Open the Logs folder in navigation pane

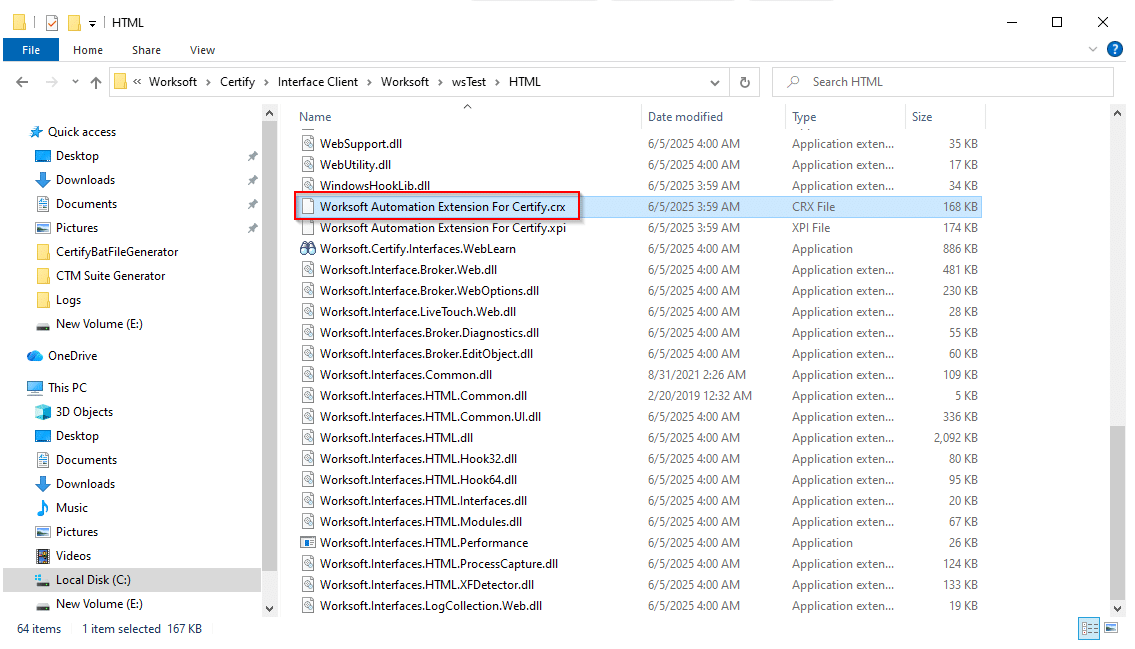[68, 300]
